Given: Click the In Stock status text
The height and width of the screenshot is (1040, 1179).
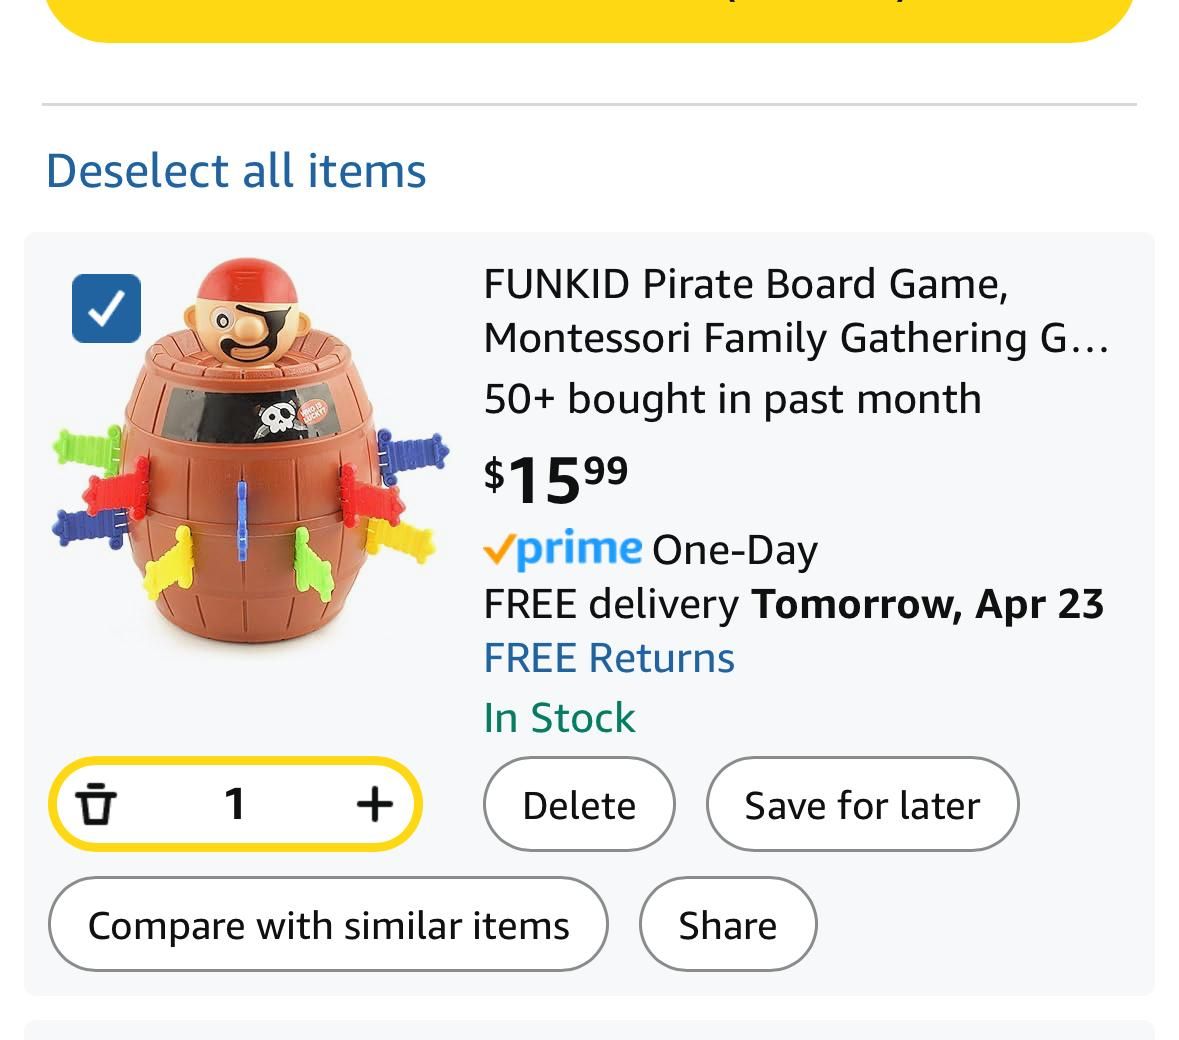Looking at the screenshot, I should point(559,717).
